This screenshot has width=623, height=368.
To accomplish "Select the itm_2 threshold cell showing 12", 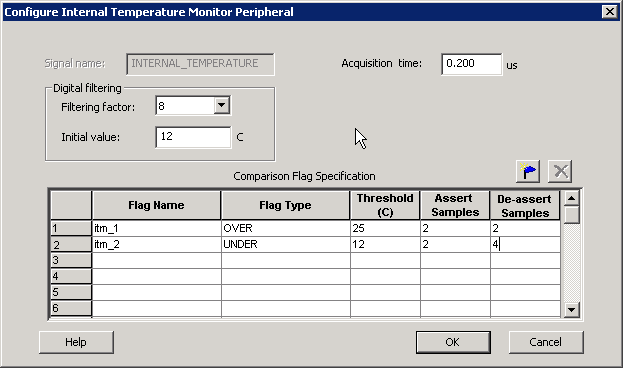I will click(385, 244).
